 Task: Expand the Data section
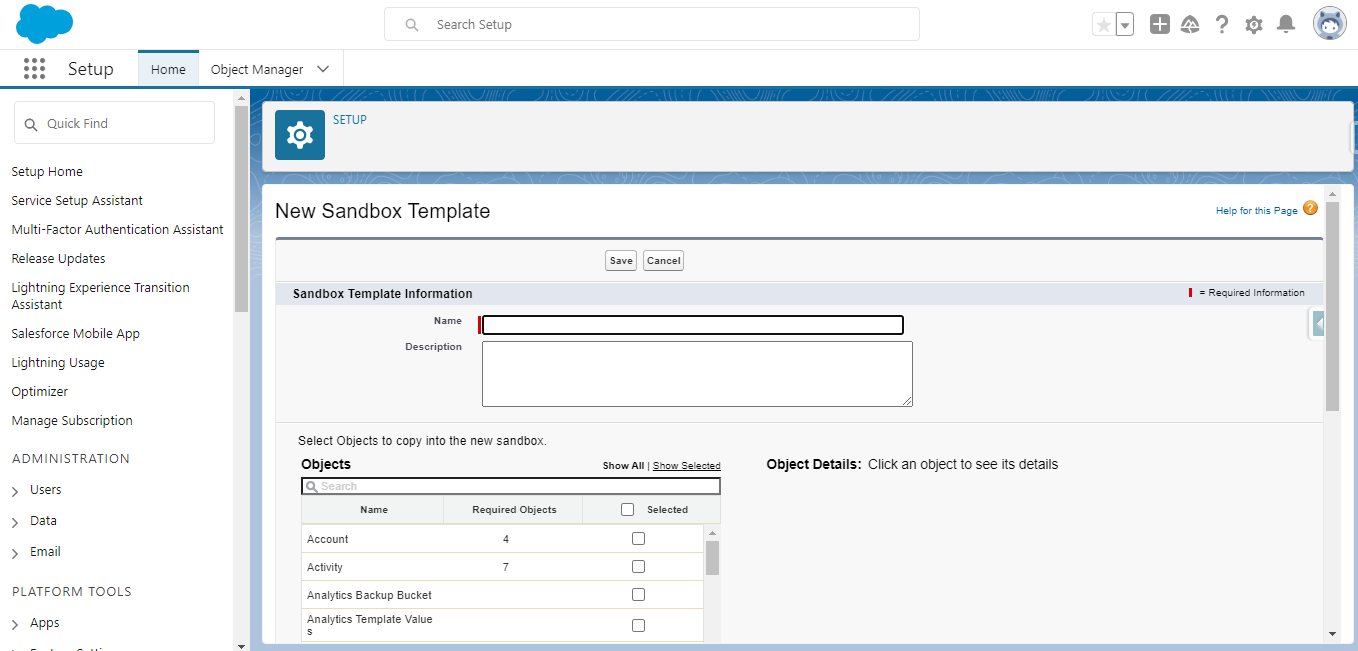[x=15, y=522]
